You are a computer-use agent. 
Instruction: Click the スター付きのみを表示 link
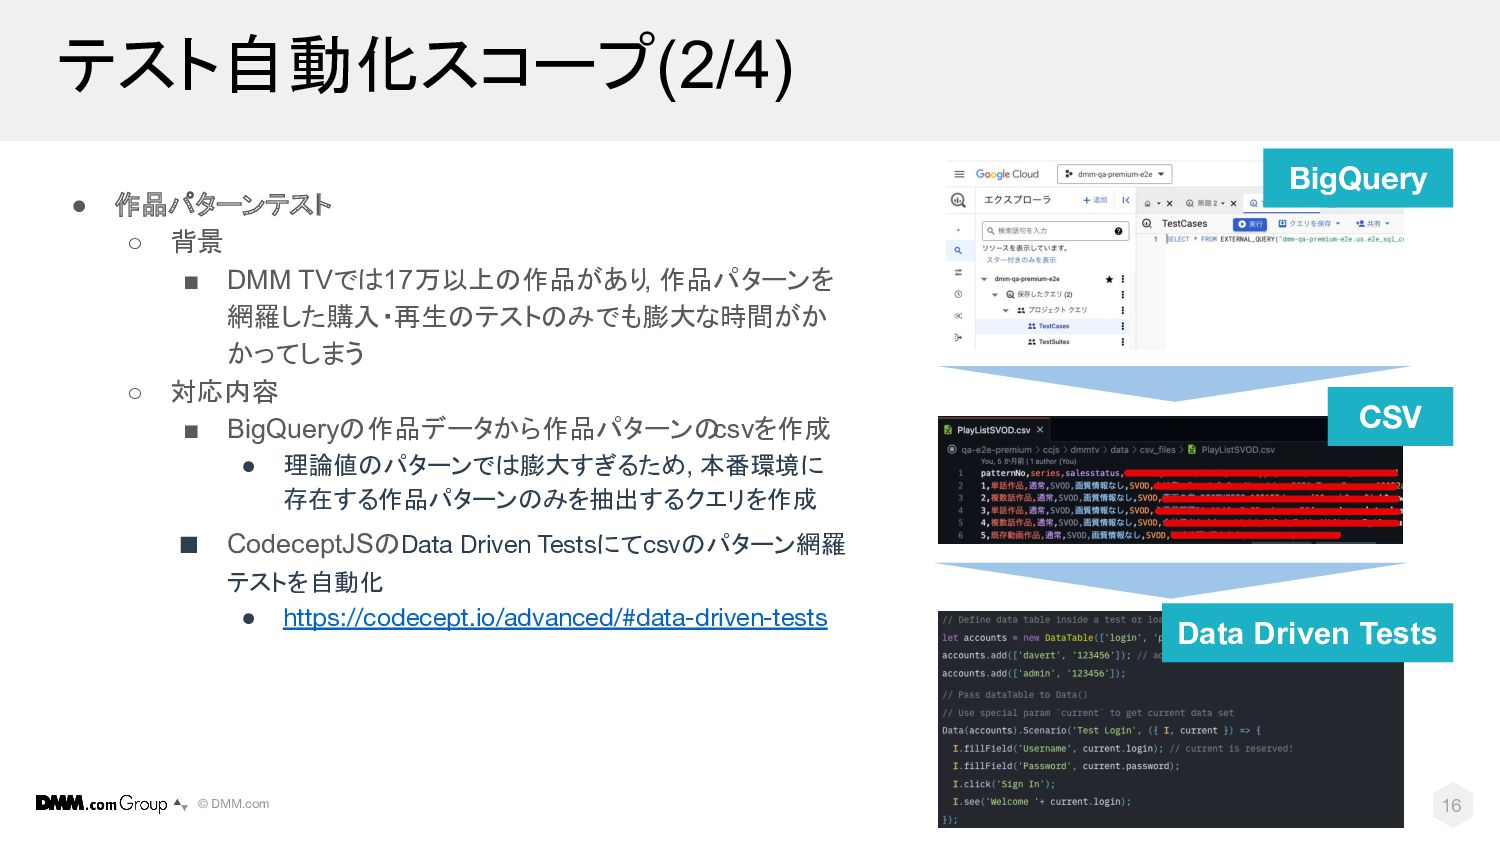[1021, 260]
